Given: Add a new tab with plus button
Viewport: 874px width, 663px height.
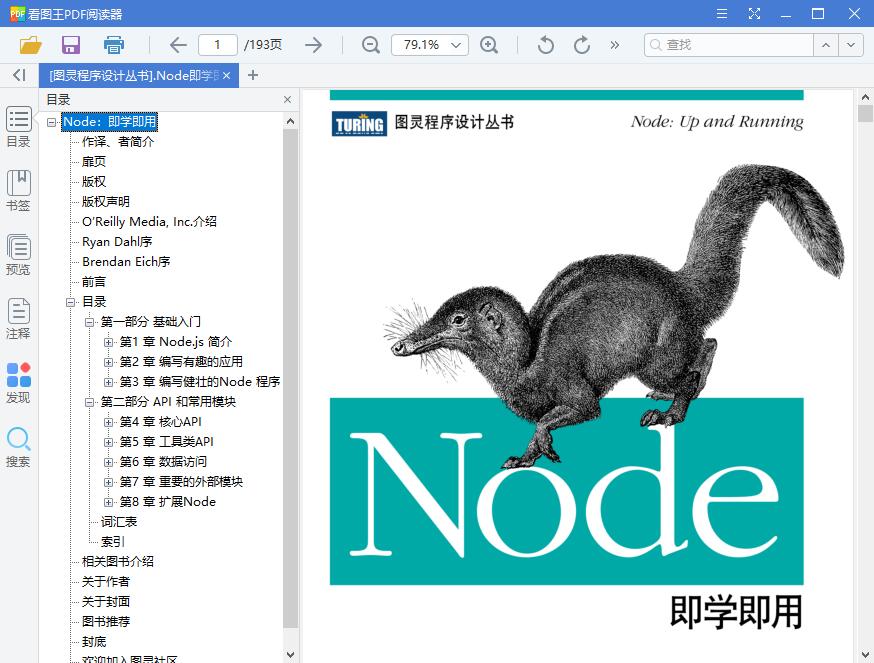Looking at the screenshot, I should point(253,75).
